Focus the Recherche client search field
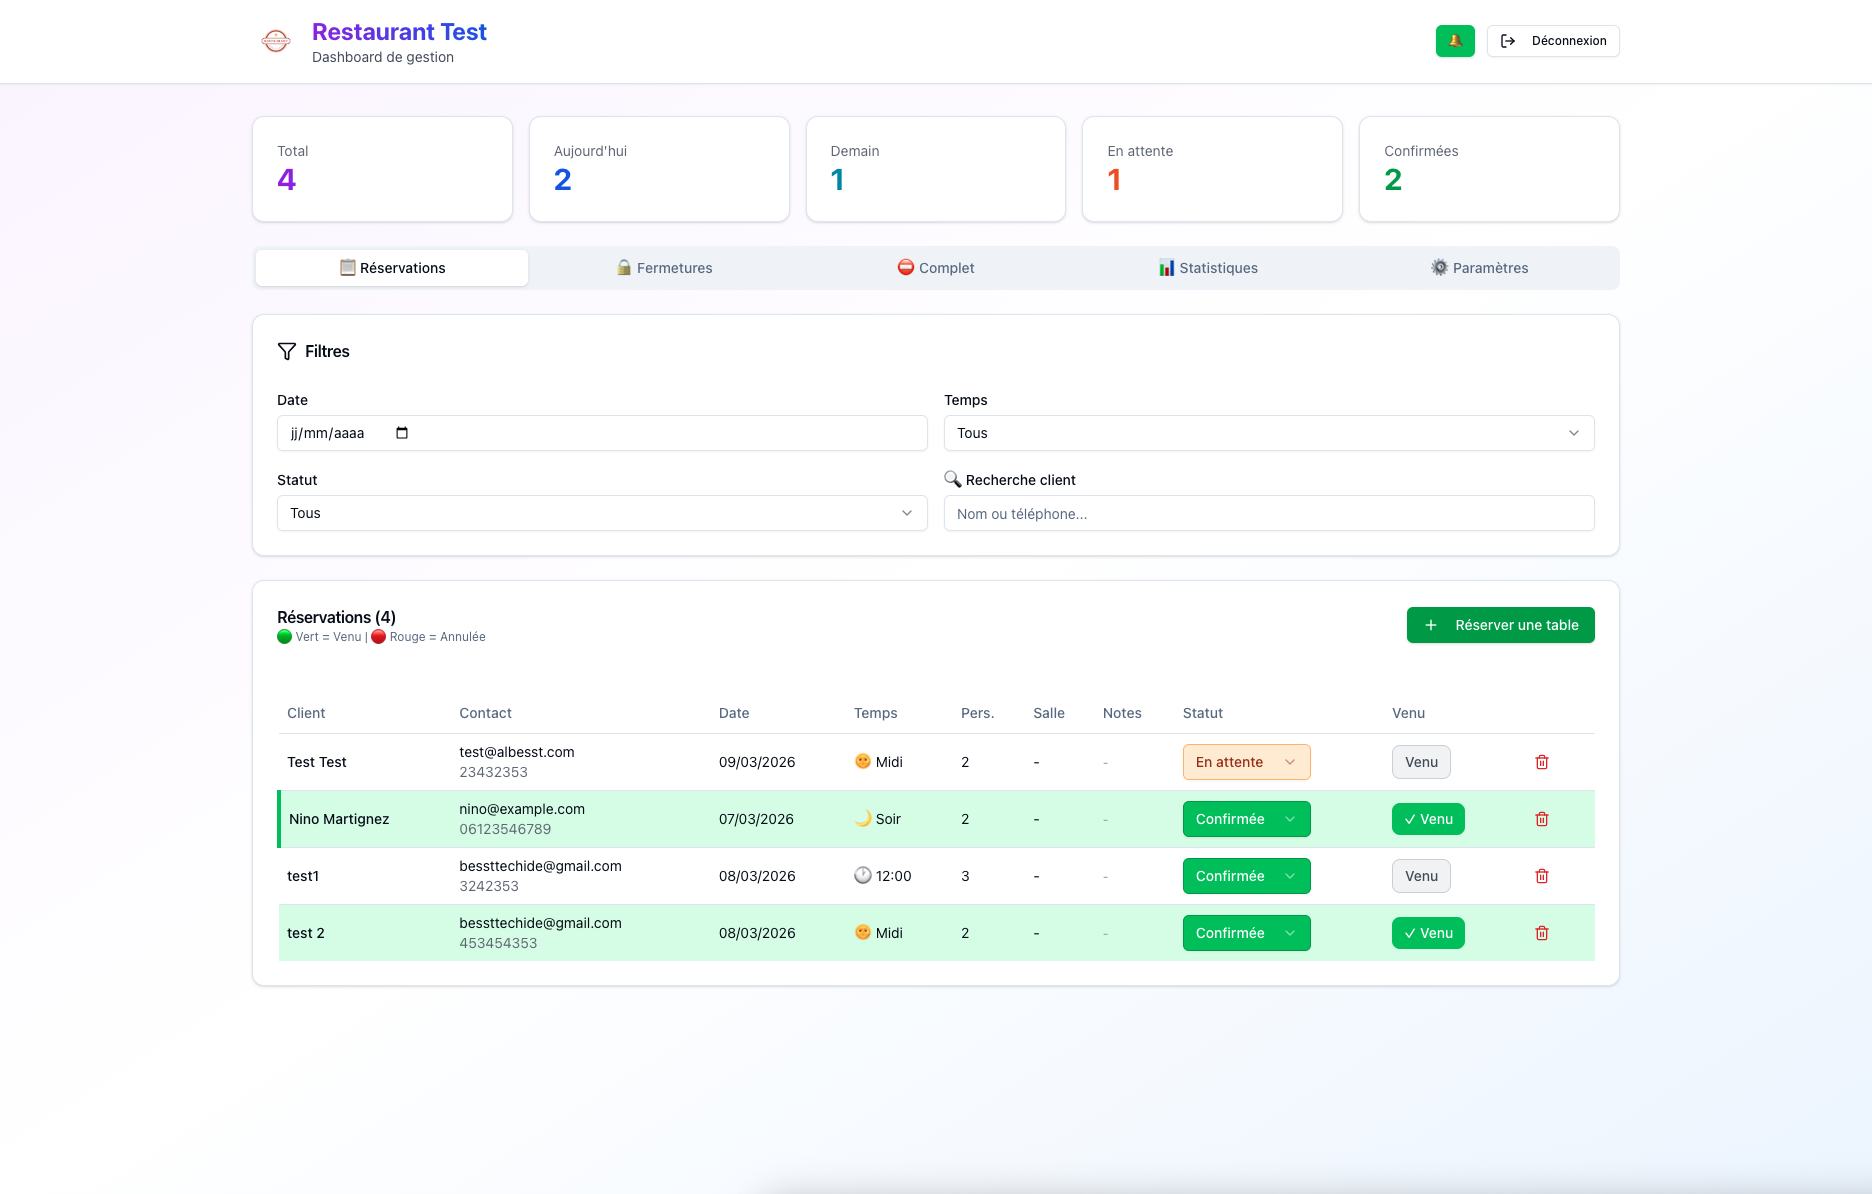1872x1194 pixels. pos(1268,513)
